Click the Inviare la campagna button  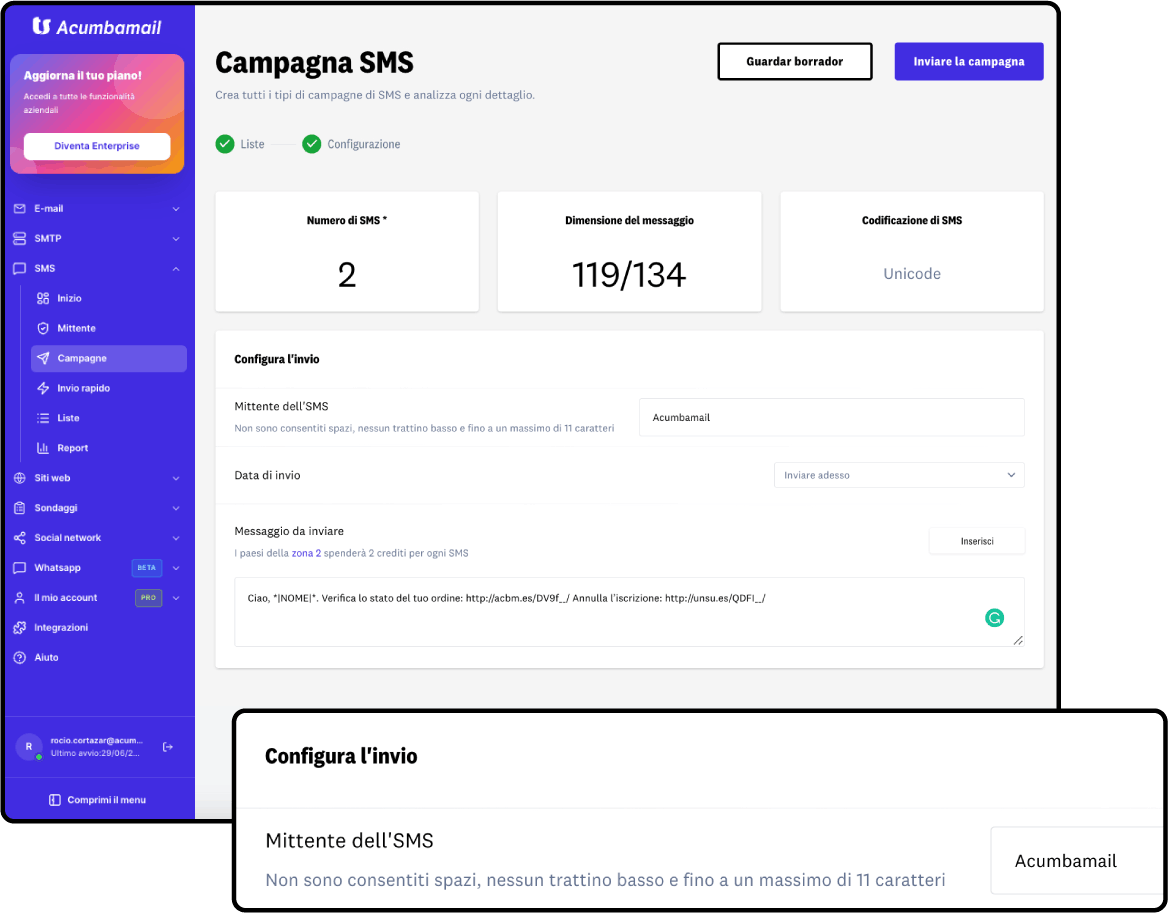[968, 61]
